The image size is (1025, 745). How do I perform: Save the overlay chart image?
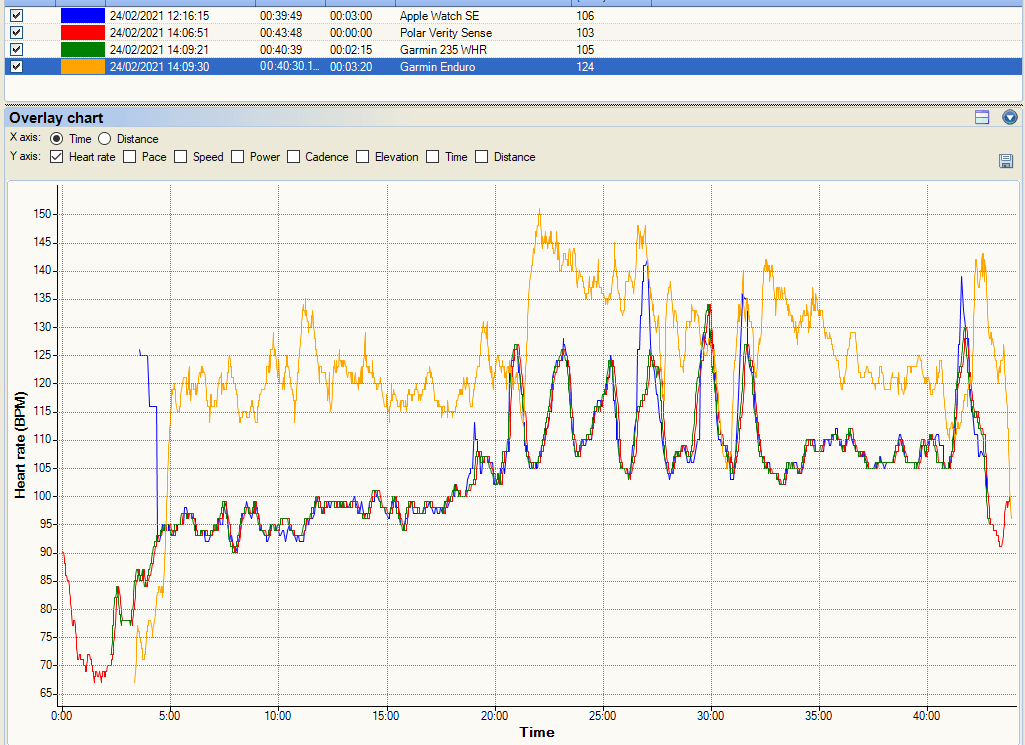(1006, 161)
